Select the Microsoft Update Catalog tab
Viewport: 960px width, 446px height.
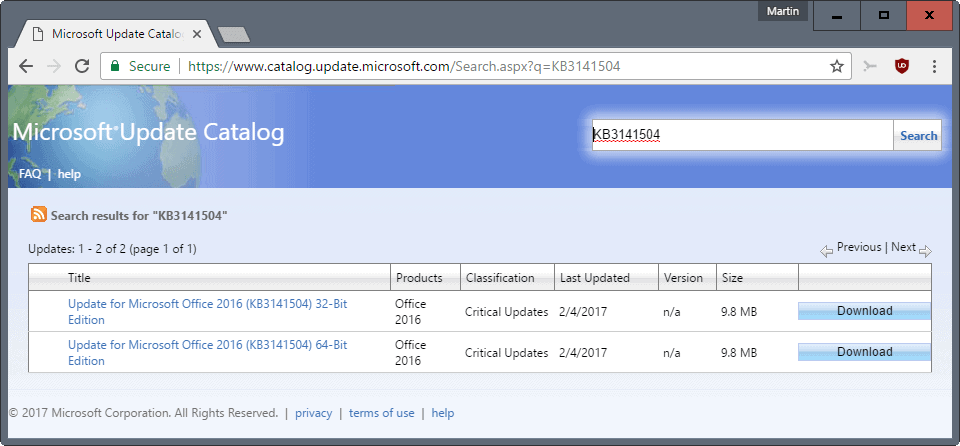click(x=116, y=34)
